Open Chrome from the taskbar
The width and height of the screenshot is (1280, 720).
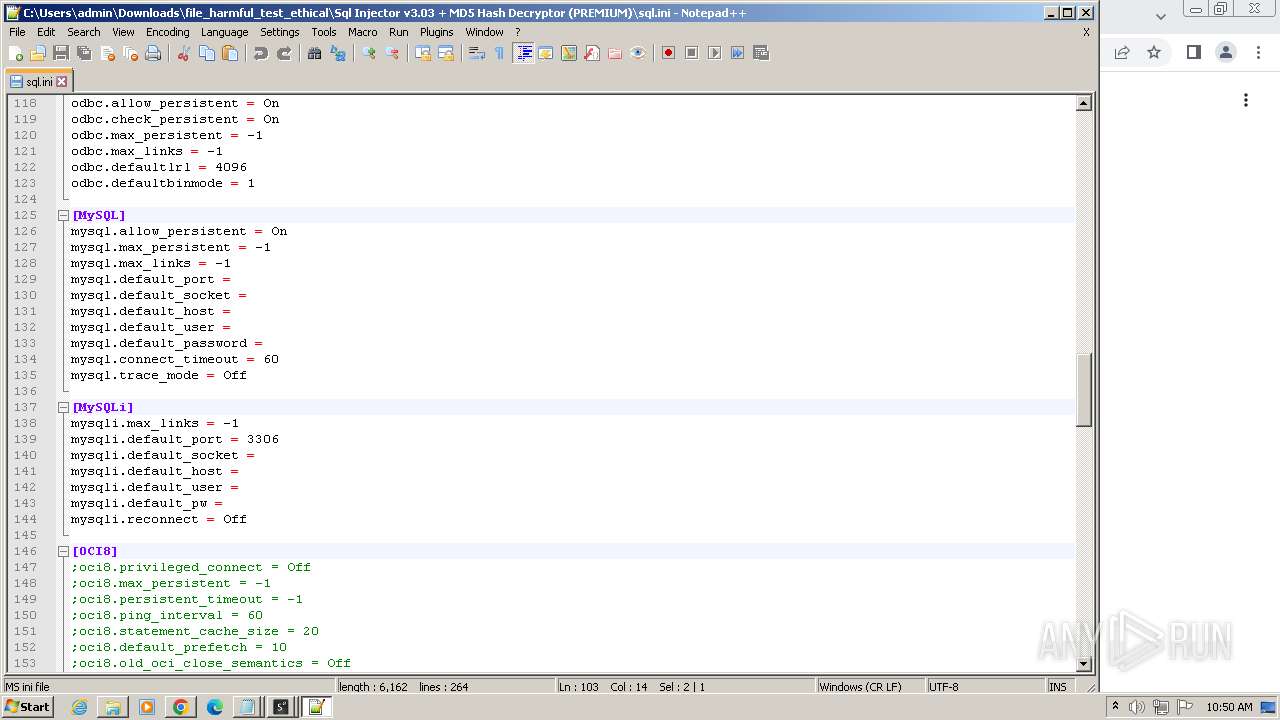pos(181,707)
